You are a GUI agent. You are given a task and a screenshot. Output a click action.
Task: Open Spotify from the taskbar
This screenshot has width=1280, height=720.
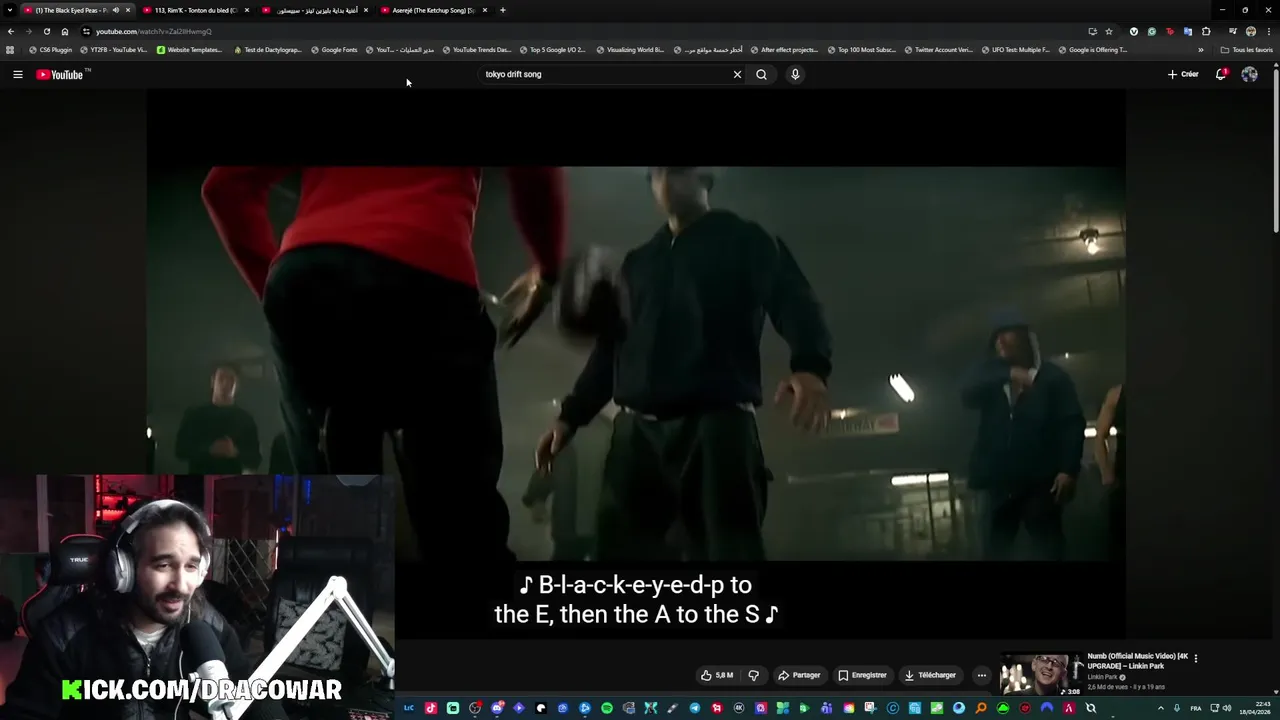point(607,708)
